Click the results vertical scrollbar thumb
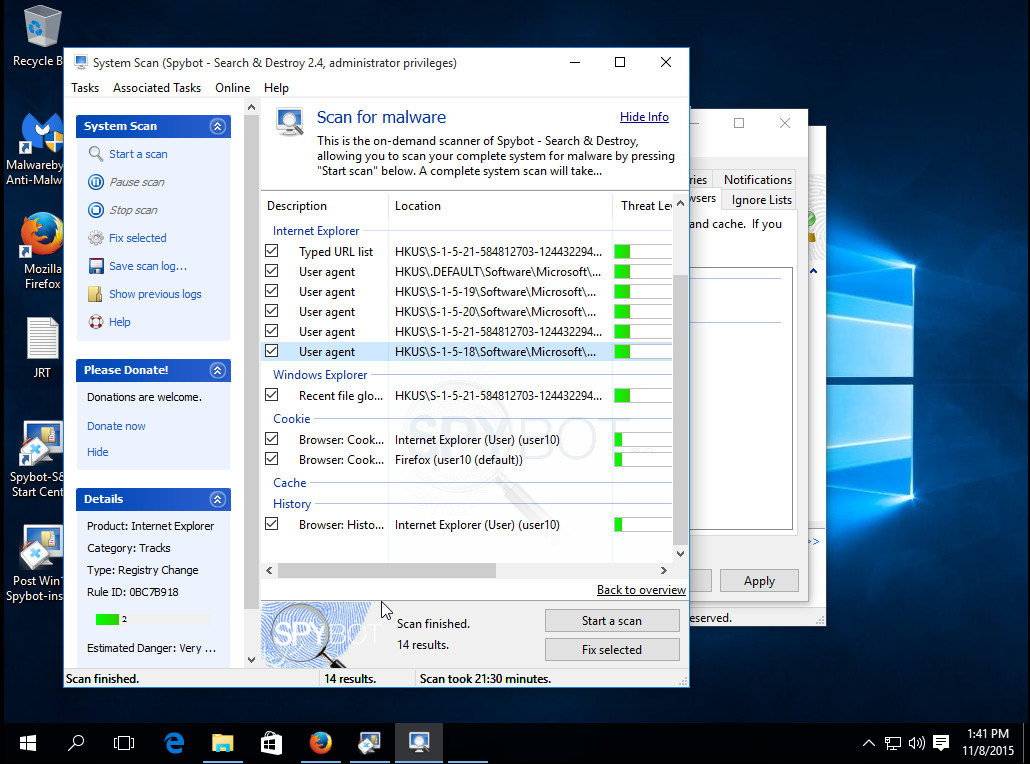This screenshot has height=764, width=1030. coord(681,409)
